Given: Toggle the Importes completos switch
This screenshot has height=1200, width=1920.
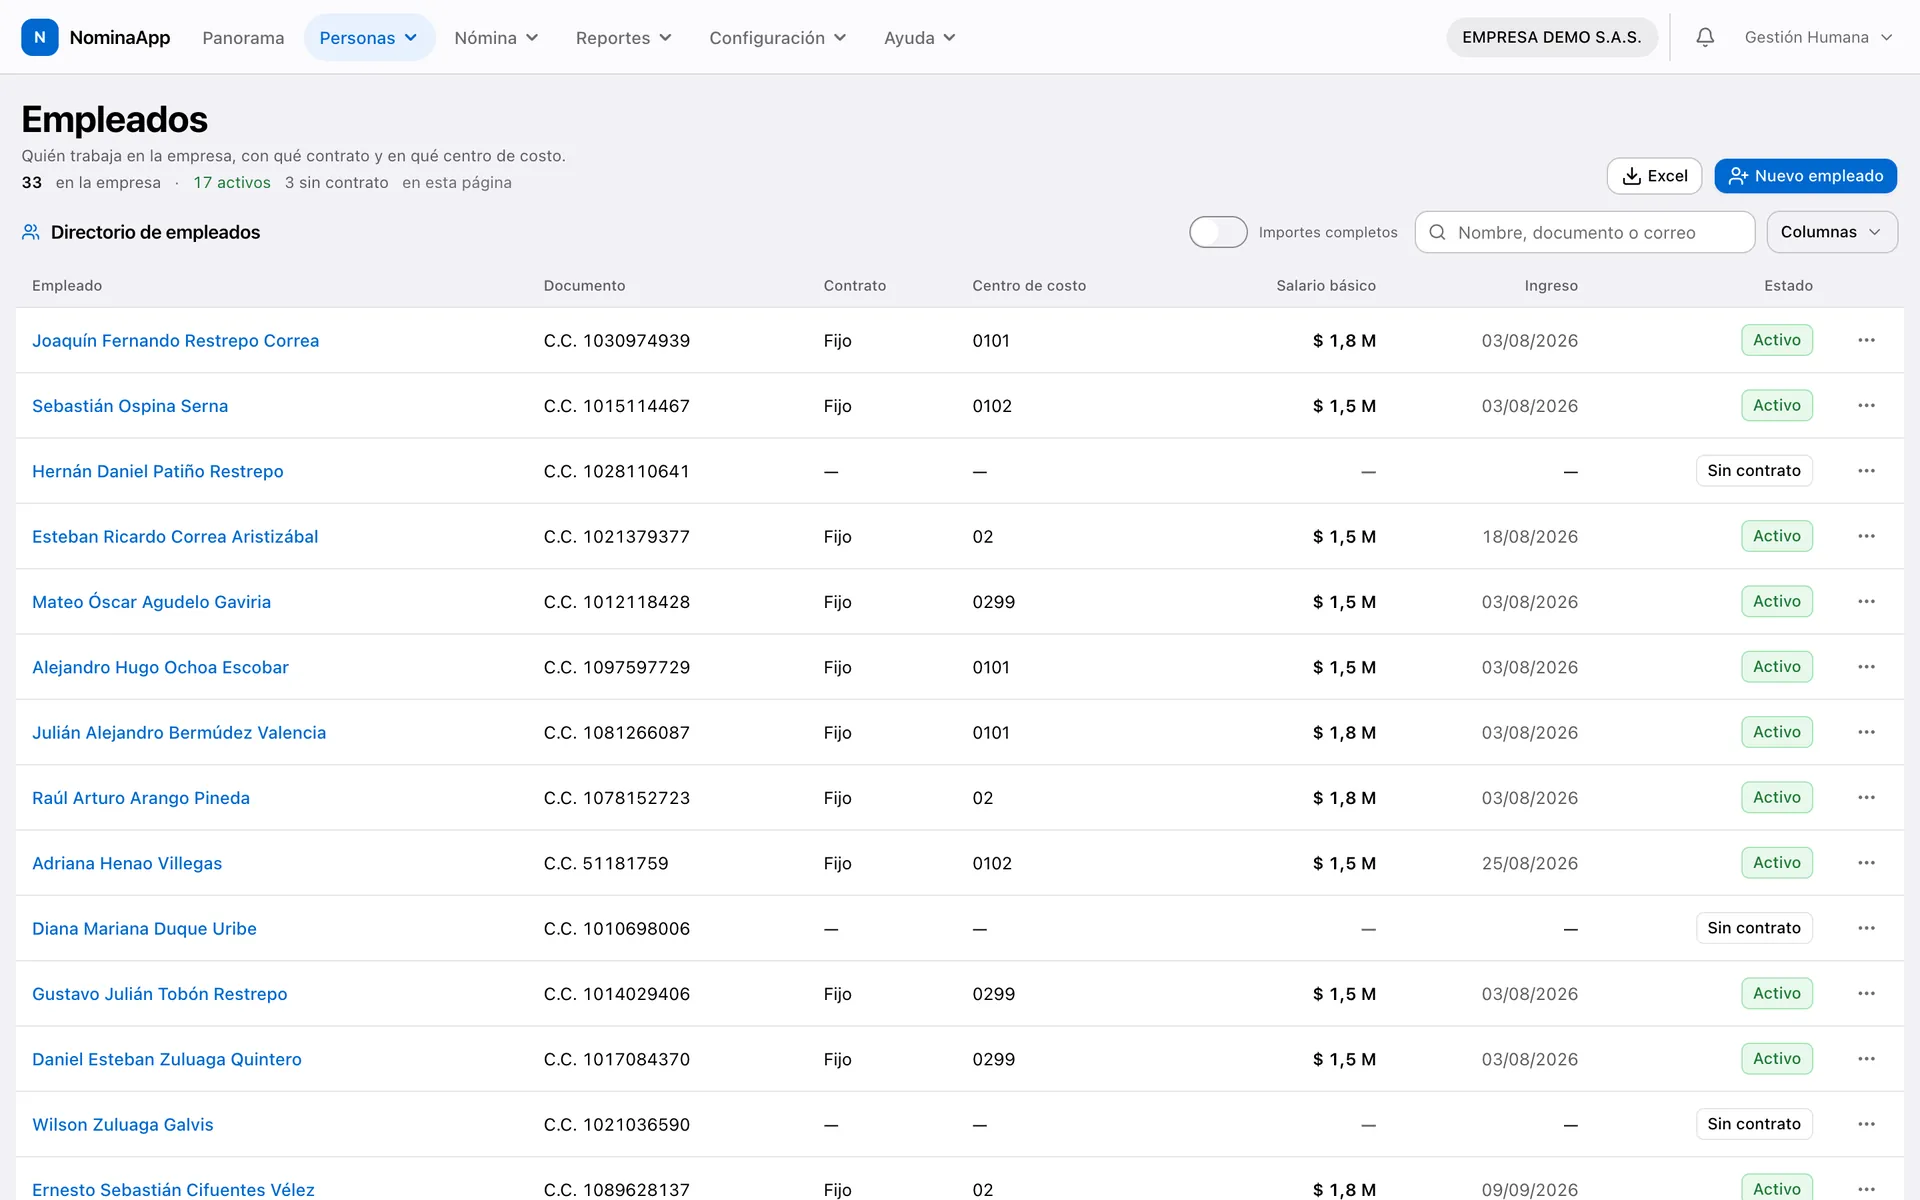Looking at the screenshot, I should tap(1218, 232).
